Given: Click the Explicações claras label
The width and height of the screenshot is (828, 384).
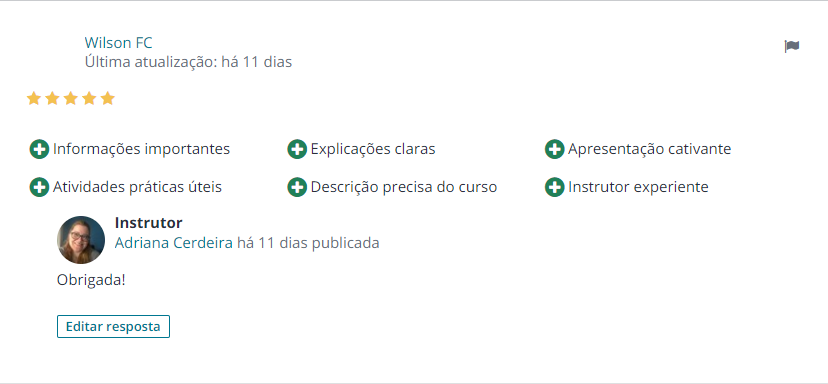Looking at the screenshot, I should click(x=373, y=149).
